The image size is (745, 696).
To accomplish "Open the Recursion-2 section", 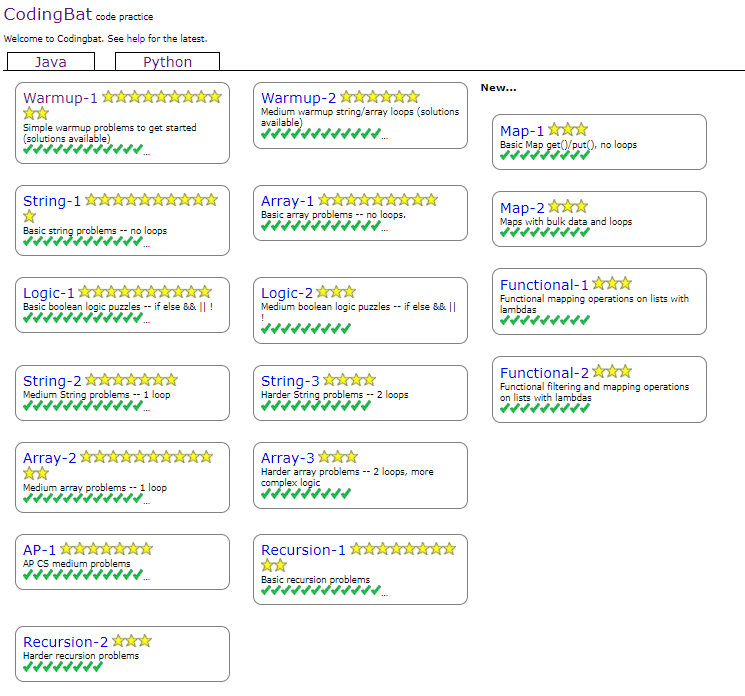I will coord(66,642).
